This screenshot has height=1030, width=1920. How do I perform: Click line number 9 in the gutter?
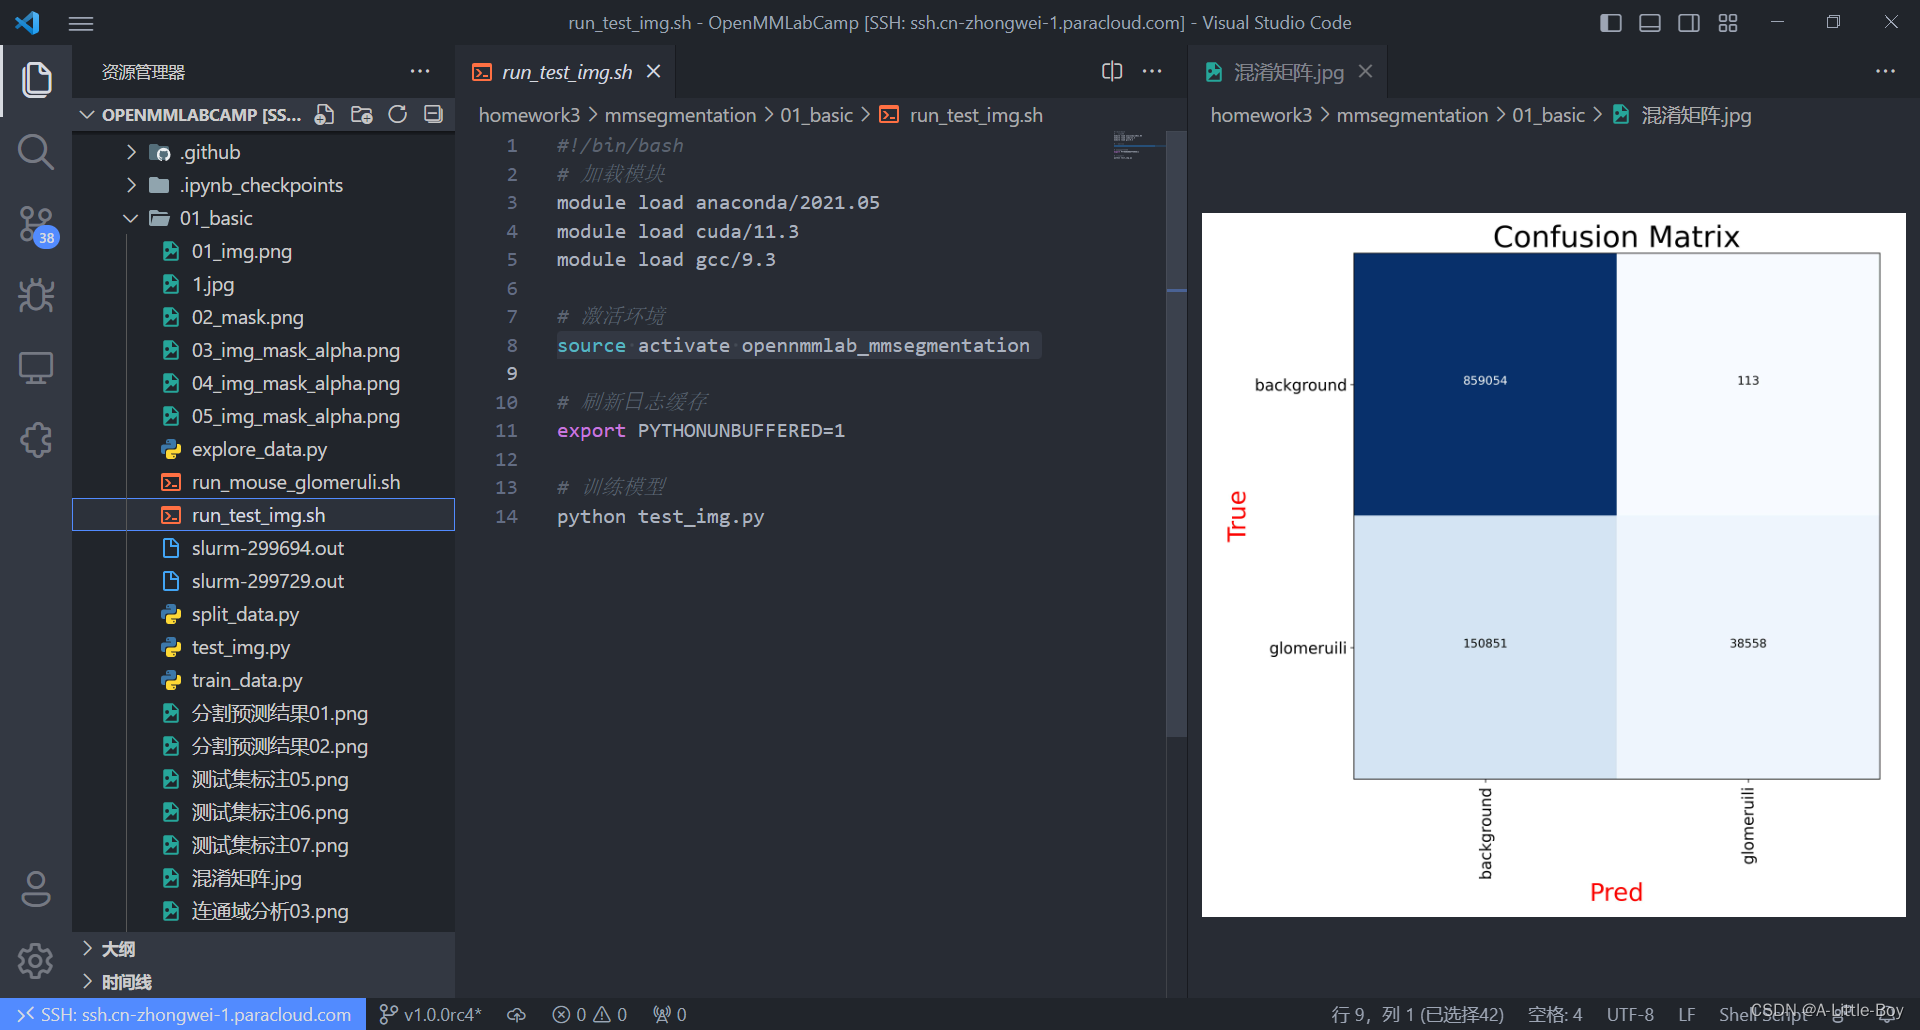tap(511, 374)
